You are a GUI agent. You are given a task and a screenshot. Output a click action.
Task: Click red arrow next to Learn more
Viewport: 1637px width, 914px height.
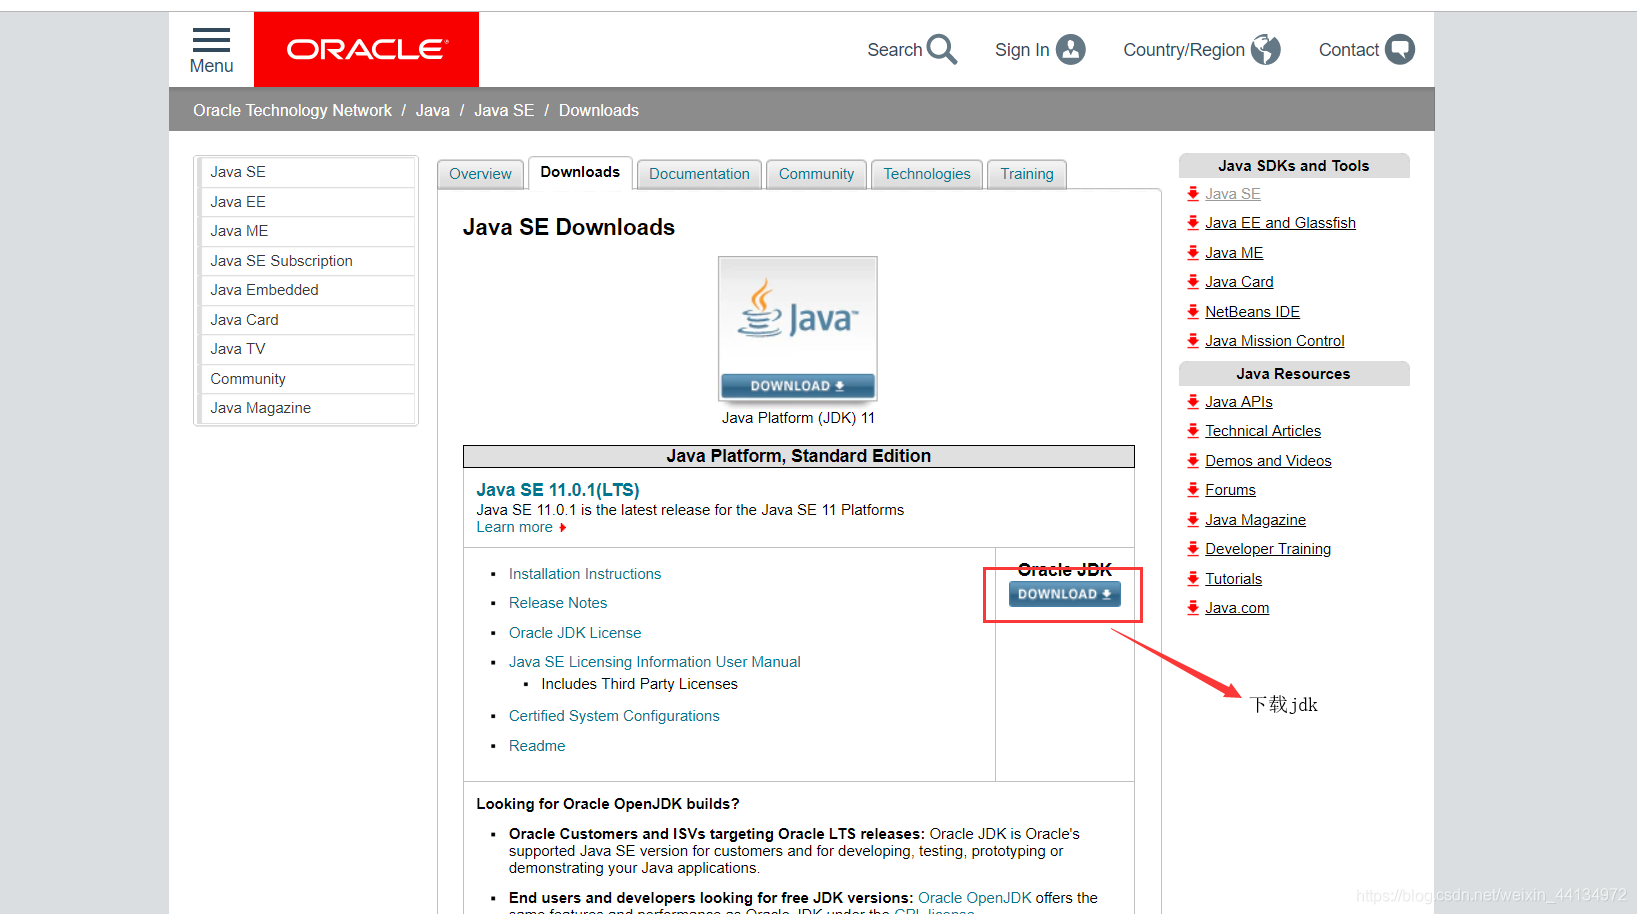click(563, 528)
